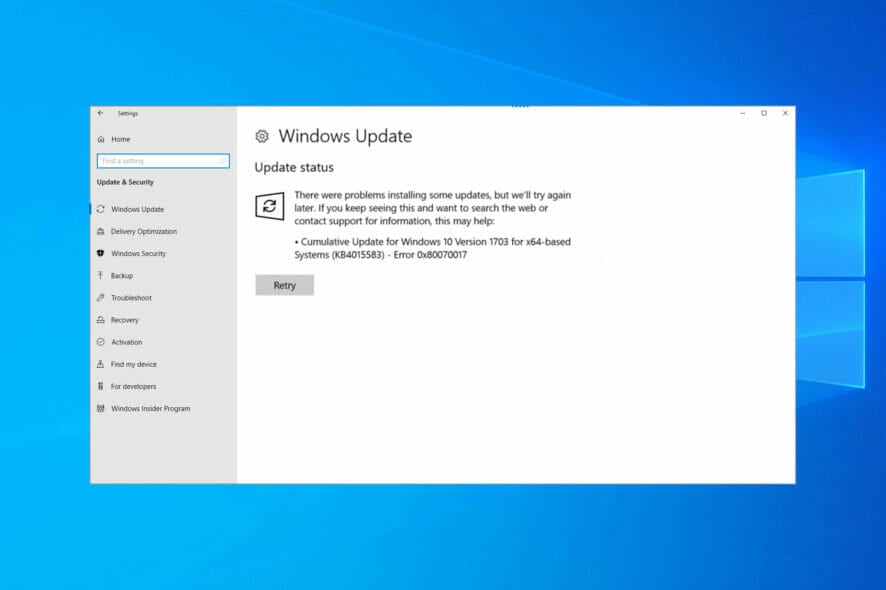This screenshot has height=590, width=886.
Task: Click the Update & Security section label
Action: [125, 182]
